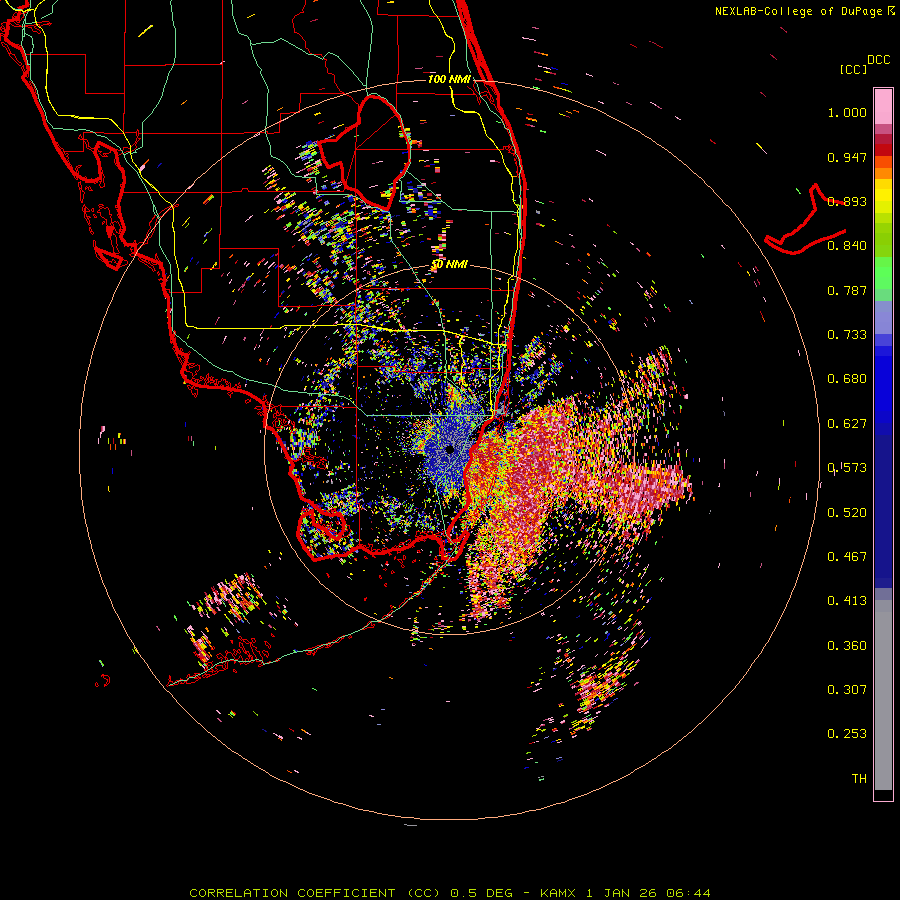Click the 50 NMI range ring label
This screenshot has height=900, width=900.
pos(449,264)
